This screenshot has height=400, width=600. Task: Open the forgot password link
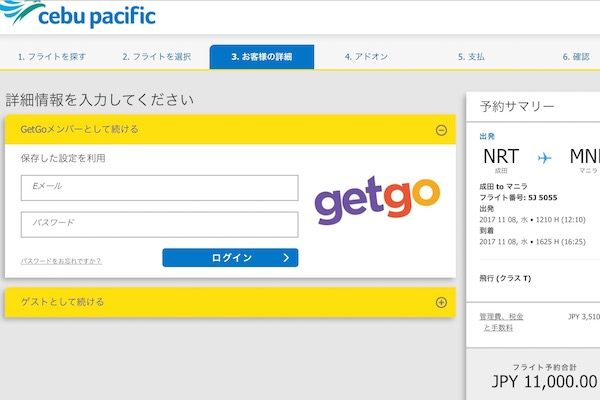(x=61, y=261)
